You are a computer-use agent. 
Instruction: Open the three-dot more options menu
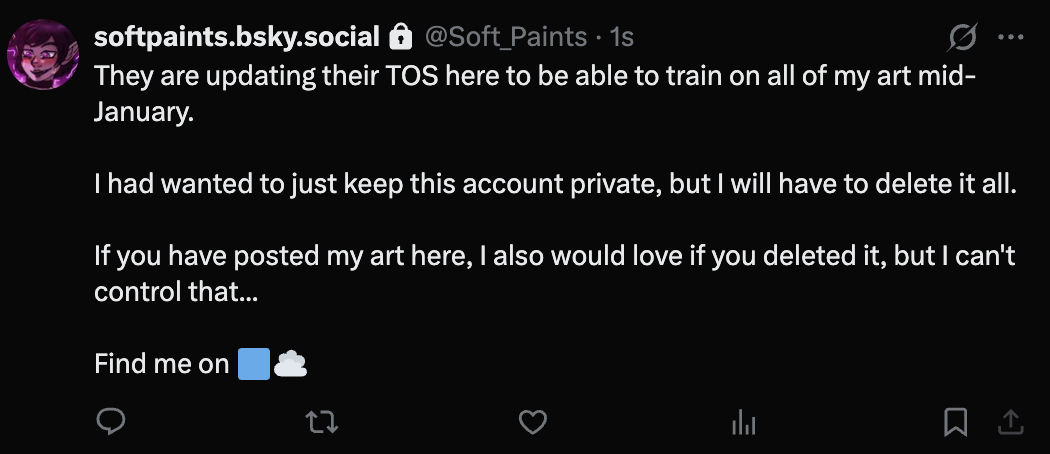[x=1011, y=38]
